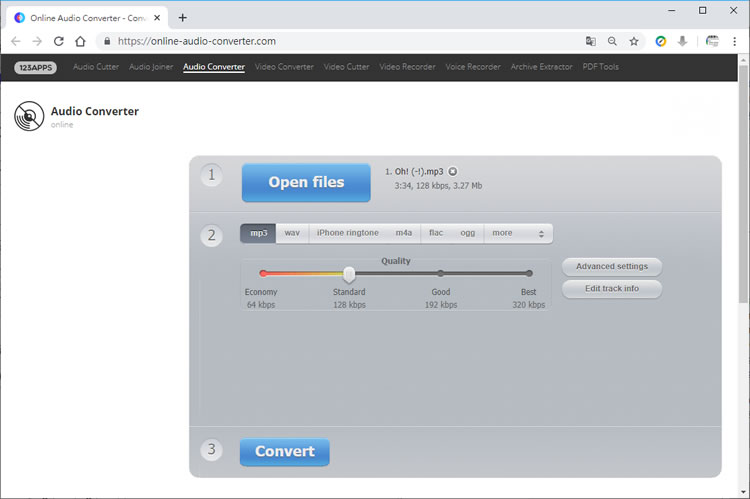The height and width of the screenshot is (499, 750).
Task: View site security padlock info
Action: (107, 41)
